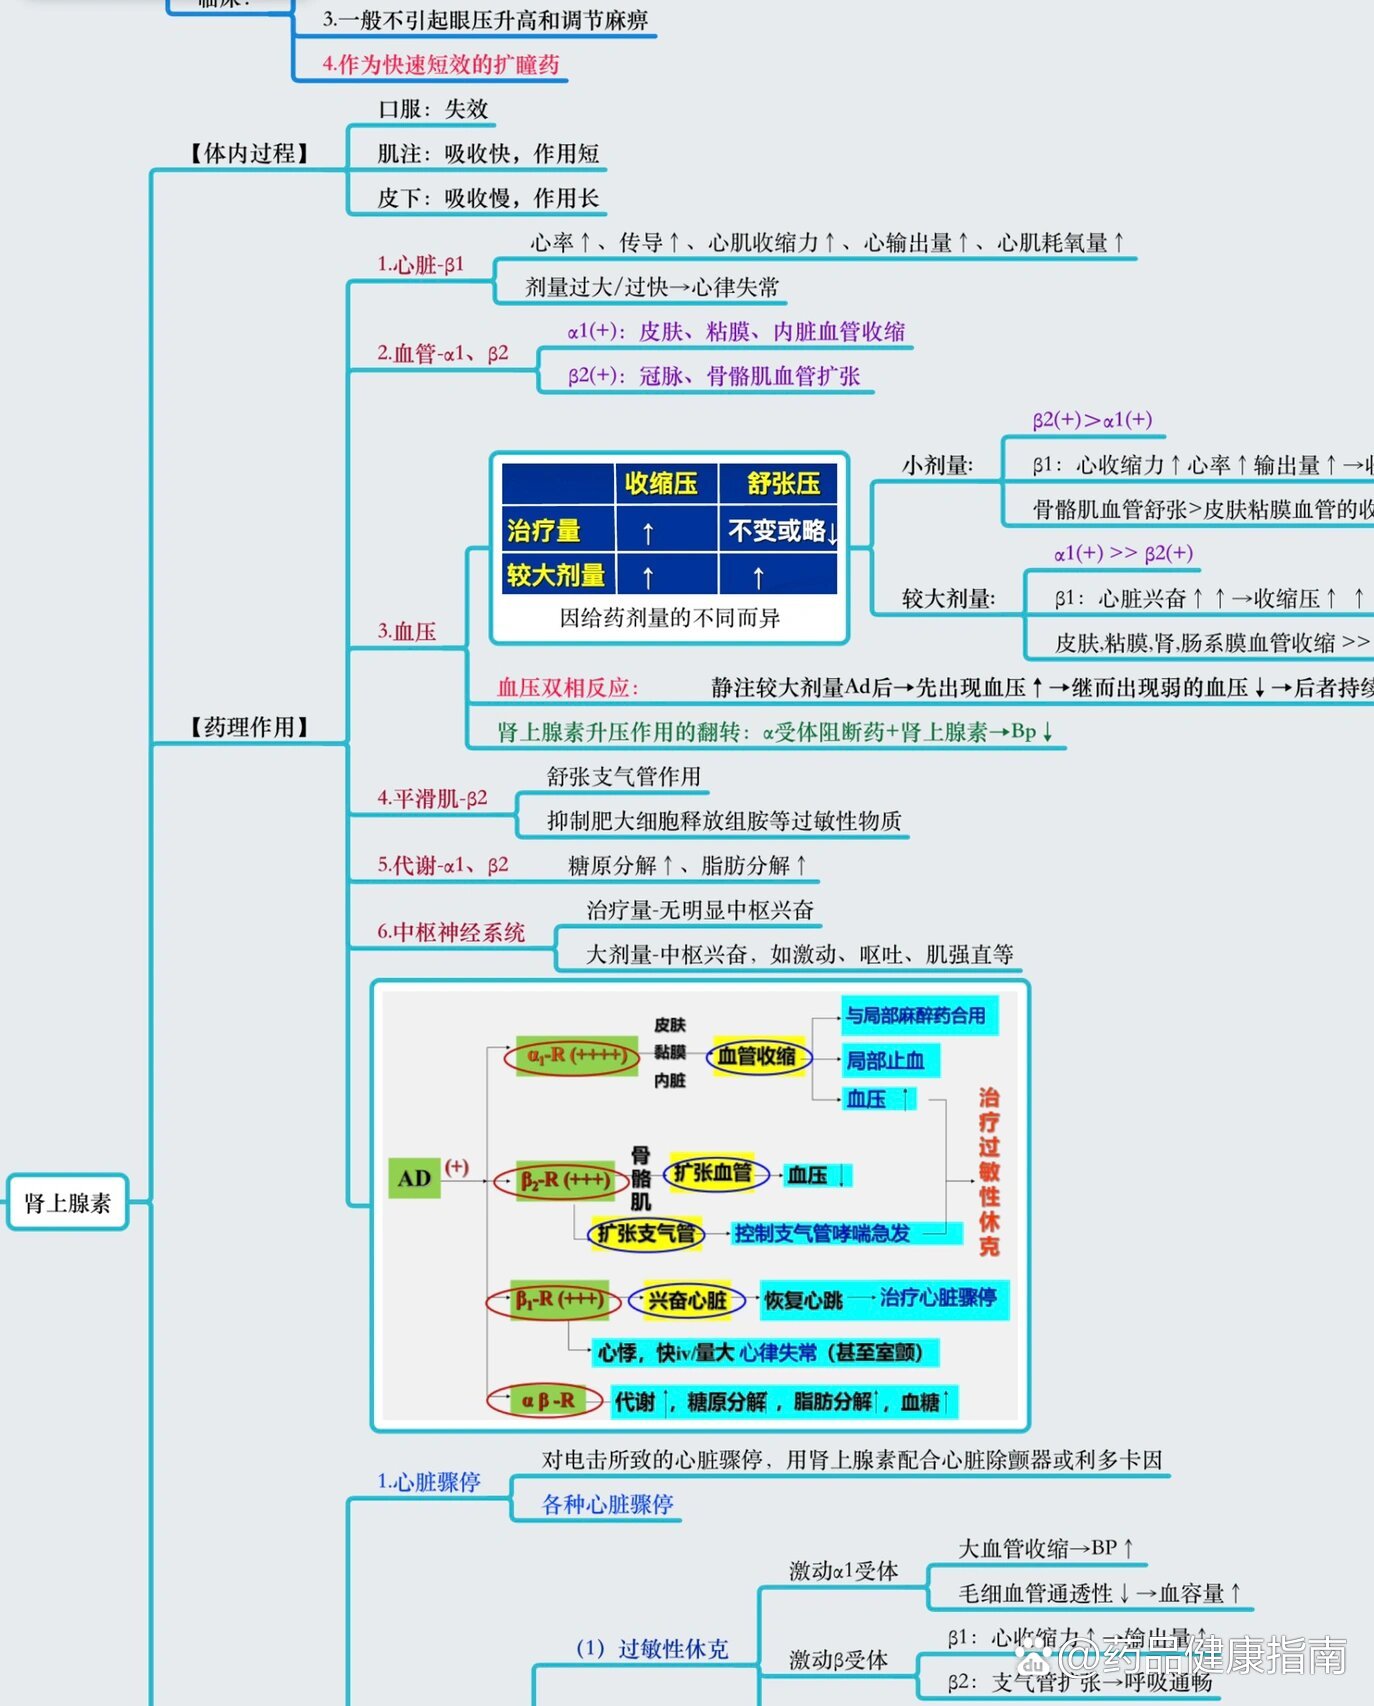Click β2(+)：冠脉、骨骼肌血管扩张
The image size is (1374, 1706).
pos(714,376)
